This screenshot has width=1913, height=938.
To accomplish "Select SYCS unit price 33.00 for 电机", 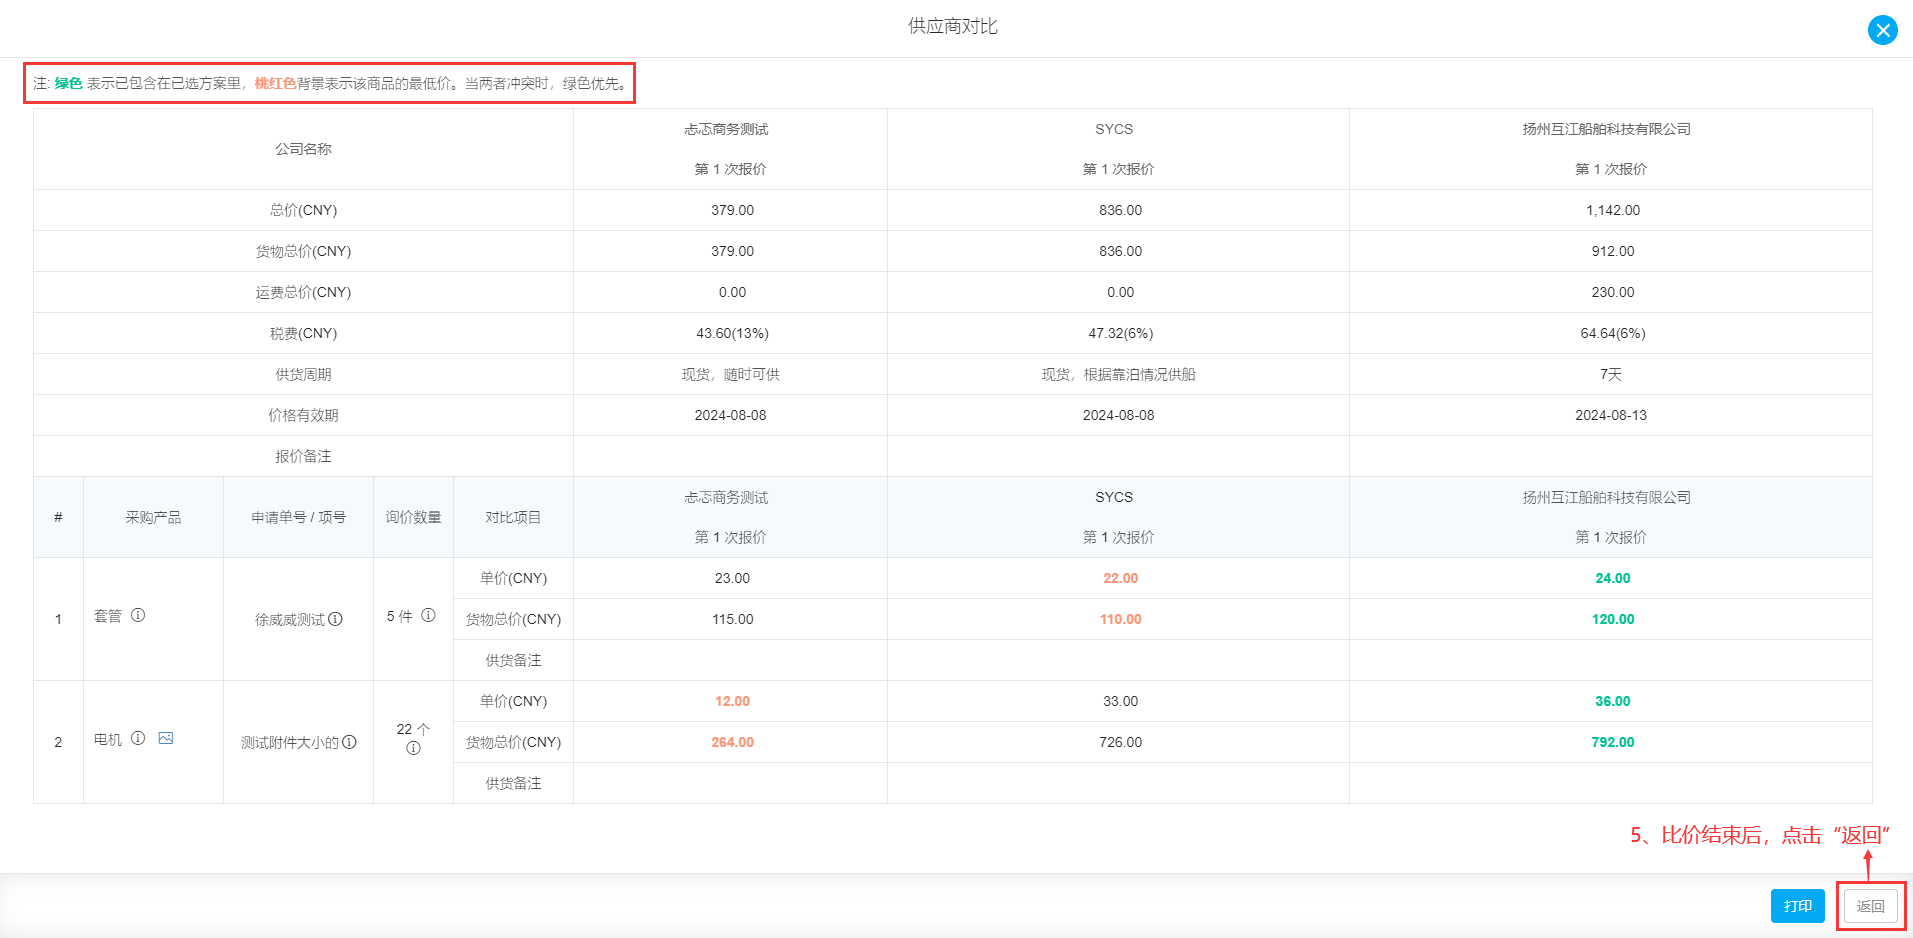I will click(1120, 701).
